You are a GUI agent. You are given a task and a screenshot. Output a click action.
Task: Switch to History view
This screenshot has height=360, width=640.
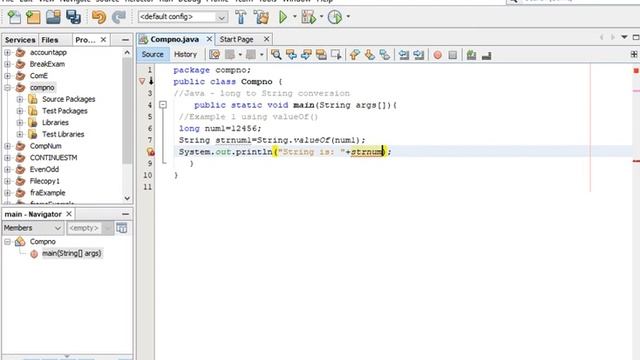click(x=185, y=54)
